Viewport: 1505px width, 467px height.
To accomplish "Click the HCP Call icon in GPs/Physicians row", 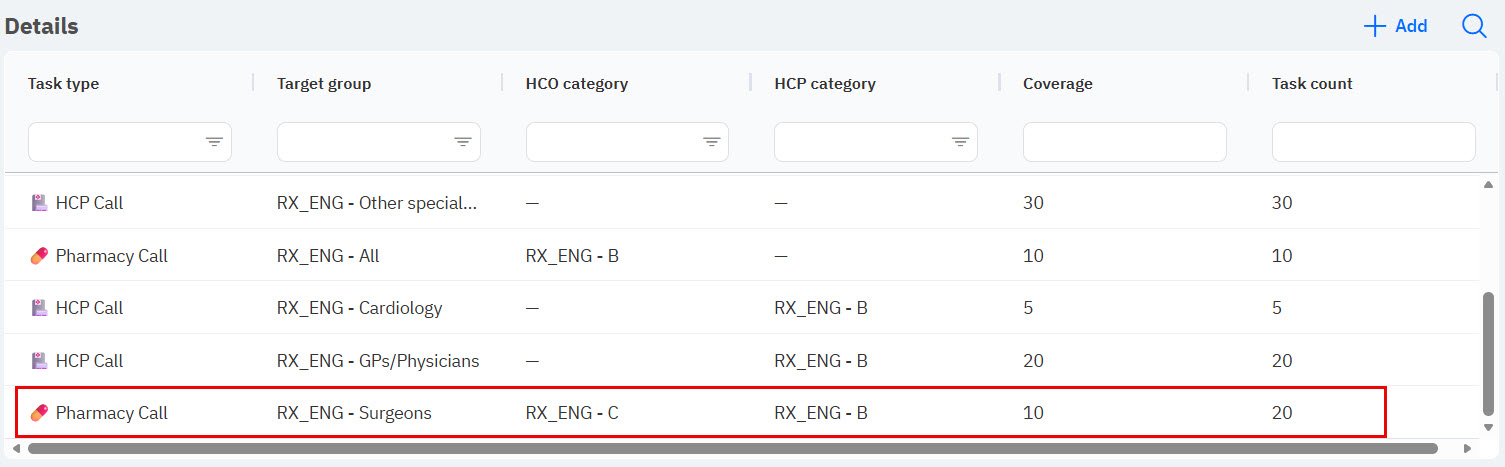I will (39, 361).
